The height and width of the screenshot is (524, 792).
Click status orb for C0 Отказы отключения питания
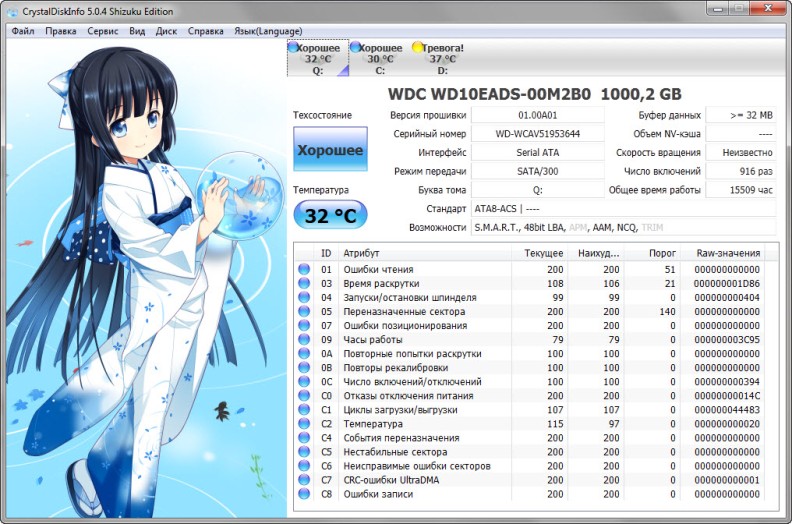pyautogui.click(x=304, y=396)
